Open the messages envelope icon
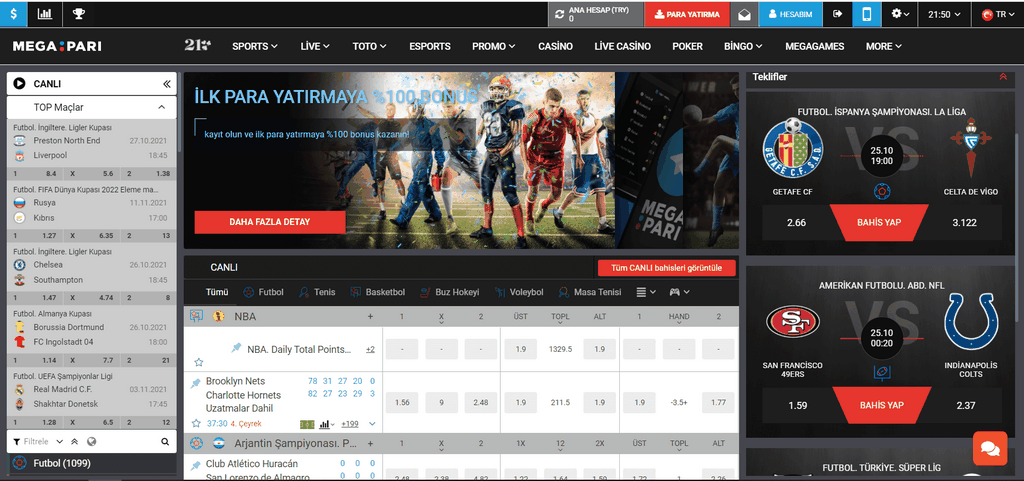The height and width of the screenshot is (481, 1024). 744,14
